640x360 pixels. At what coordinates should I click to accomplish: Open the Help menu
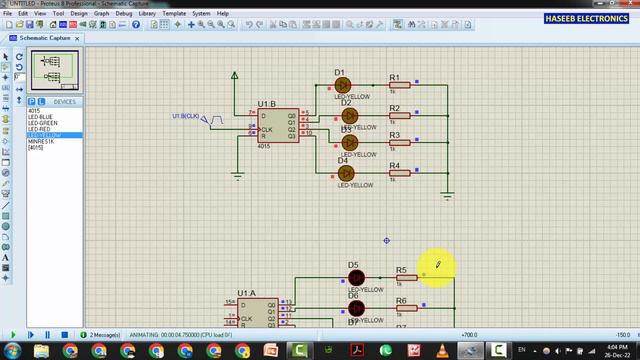[222, 13]
